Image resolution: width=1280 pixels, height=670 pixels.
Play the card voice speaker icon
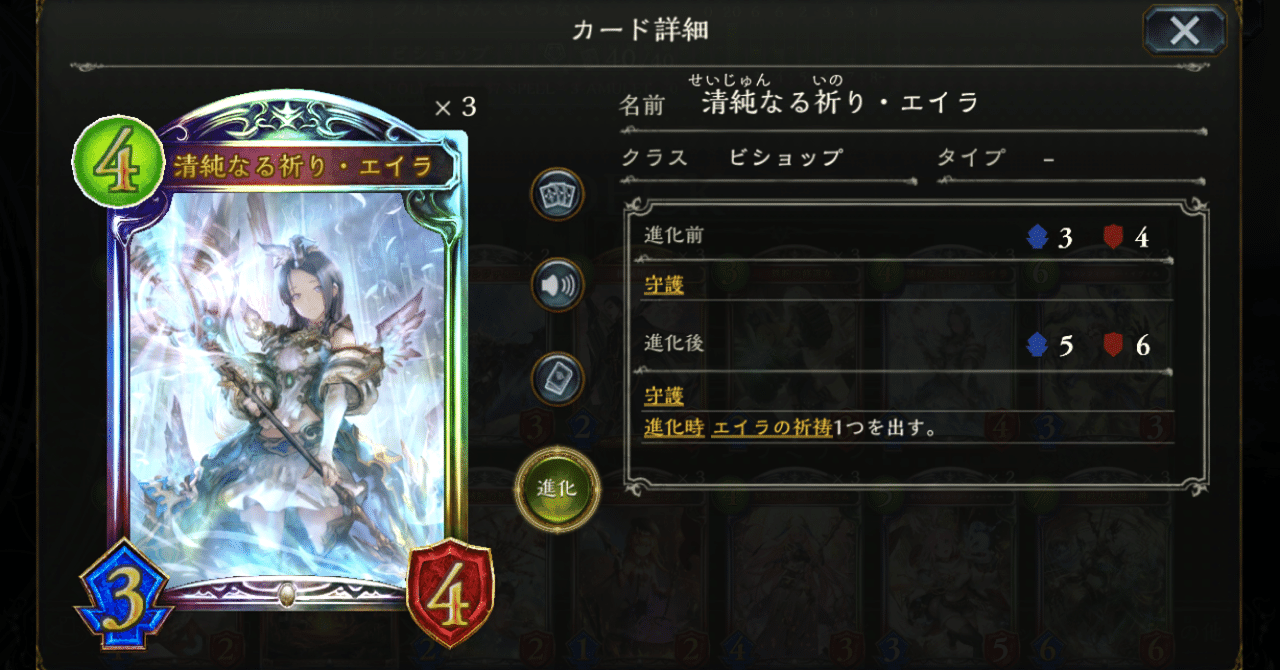click(x=556, y=286)
